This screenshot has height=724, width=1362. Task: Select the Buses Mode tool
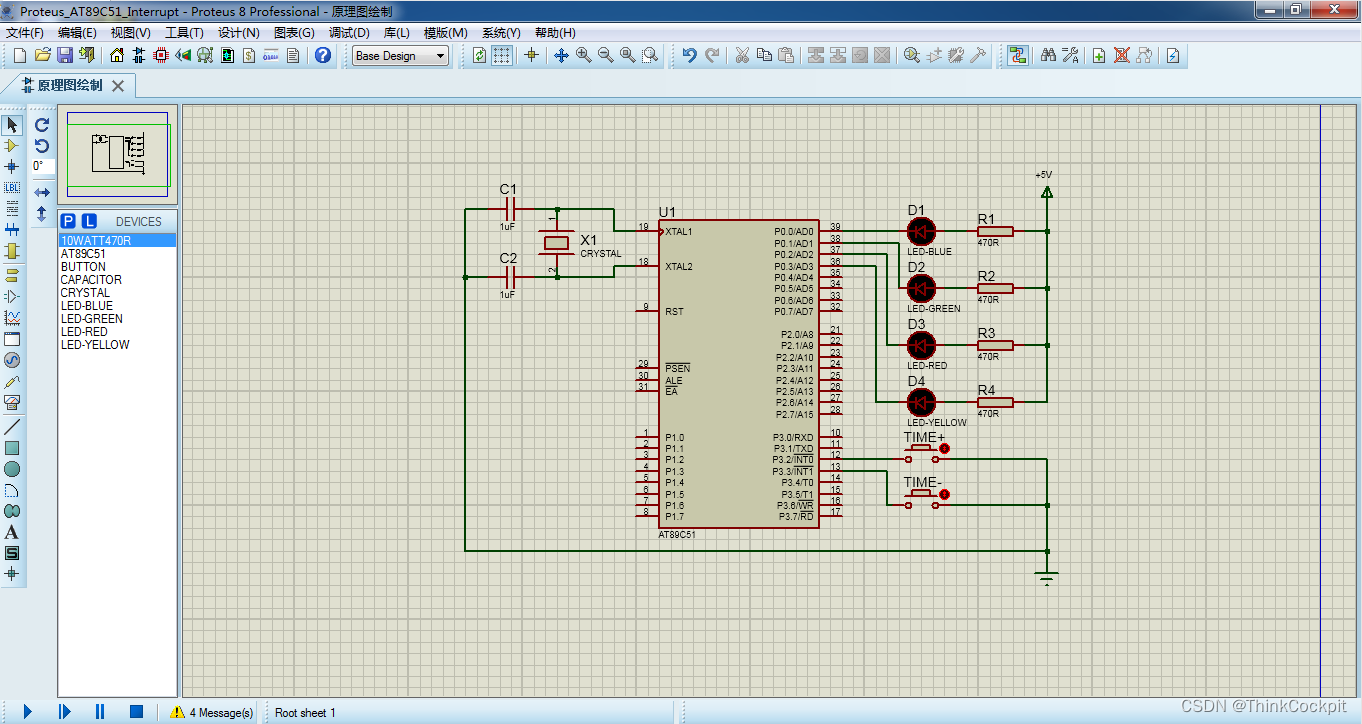[x=12, y=230]
